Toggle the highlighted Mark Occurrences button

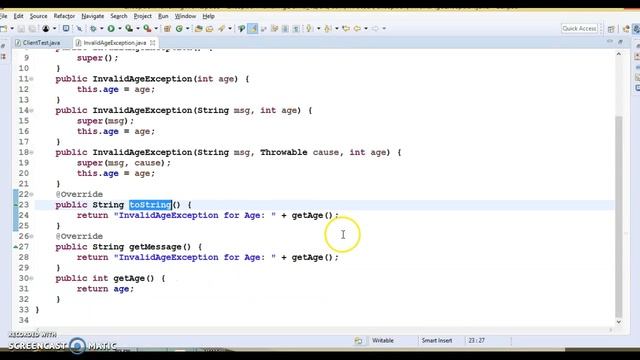click(252, 29)
